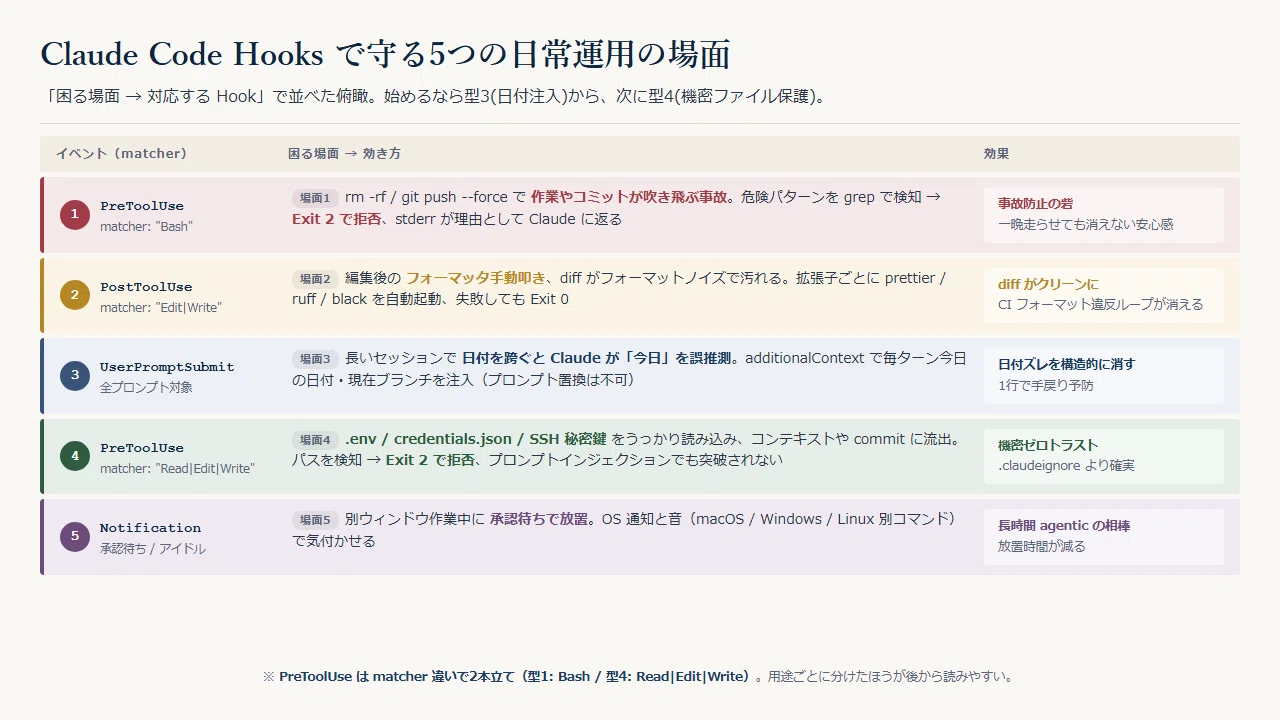
Task: Click the 困る場面 → 効き方 column header
Action: pyautogui.click(x=344, y=154)
